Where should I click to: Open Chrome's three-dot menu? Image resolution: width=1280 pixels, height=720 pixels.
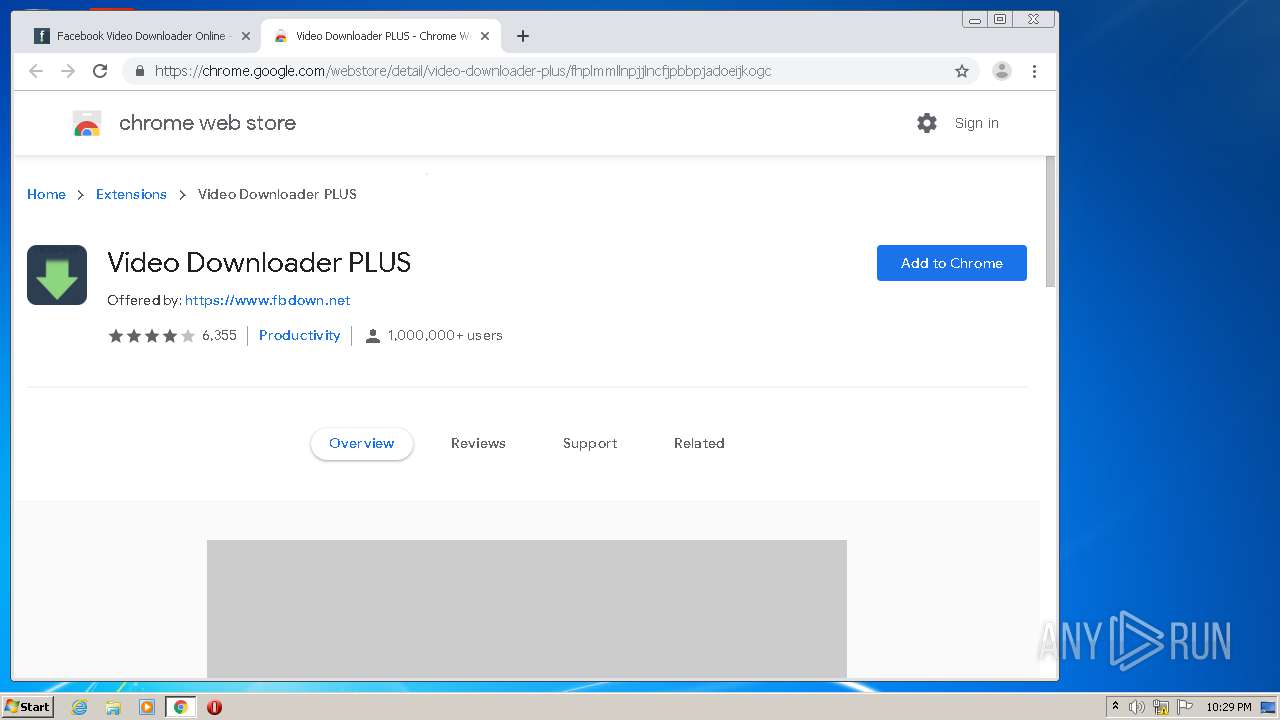click(1034, 71)
